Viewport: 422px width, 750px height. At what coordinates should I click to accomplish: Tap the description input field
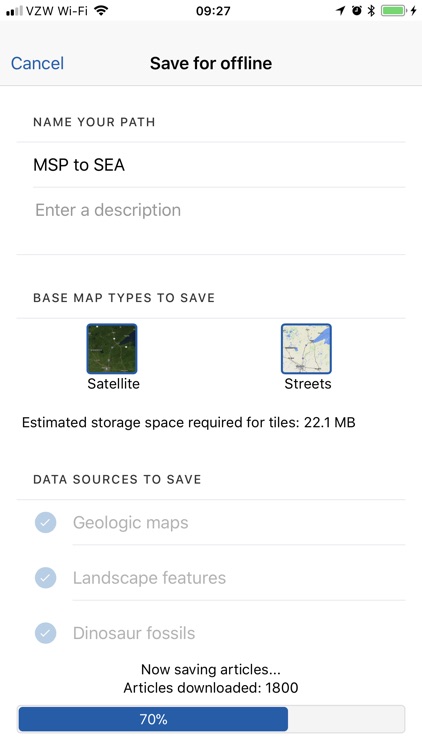point(211,221)
